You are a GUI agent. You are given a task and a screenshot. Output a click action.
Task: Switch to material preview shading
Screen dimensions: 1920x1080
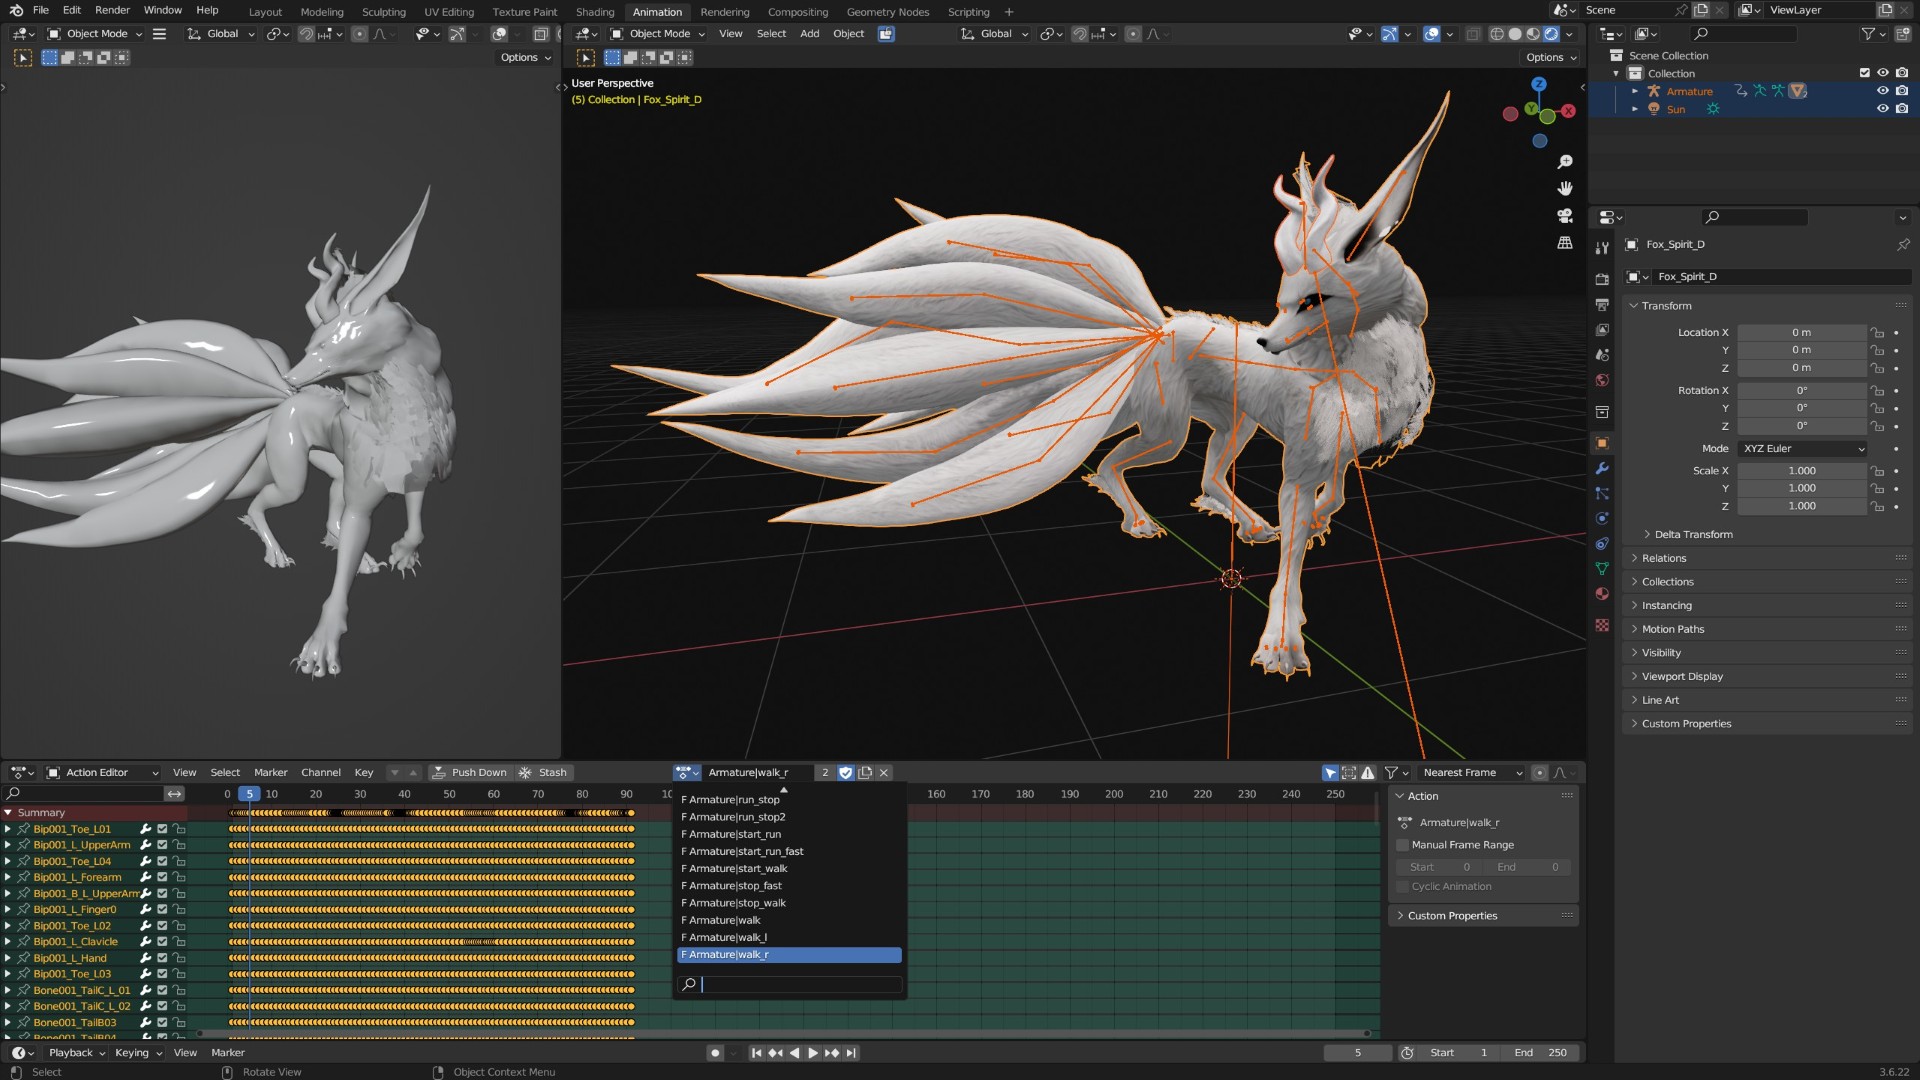(x=1533, y=34)
